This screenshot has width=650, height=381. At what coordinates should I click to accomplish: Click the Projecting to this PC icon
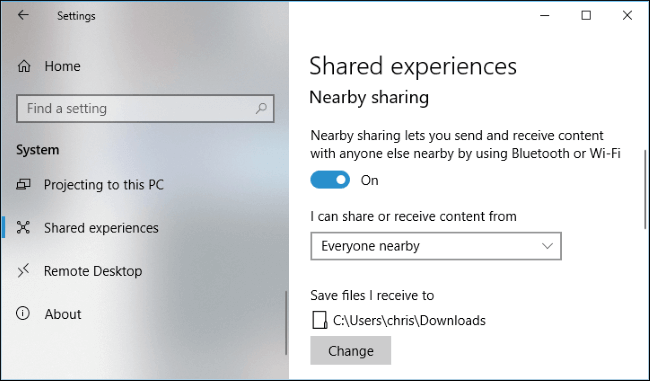tap(23, 184)
